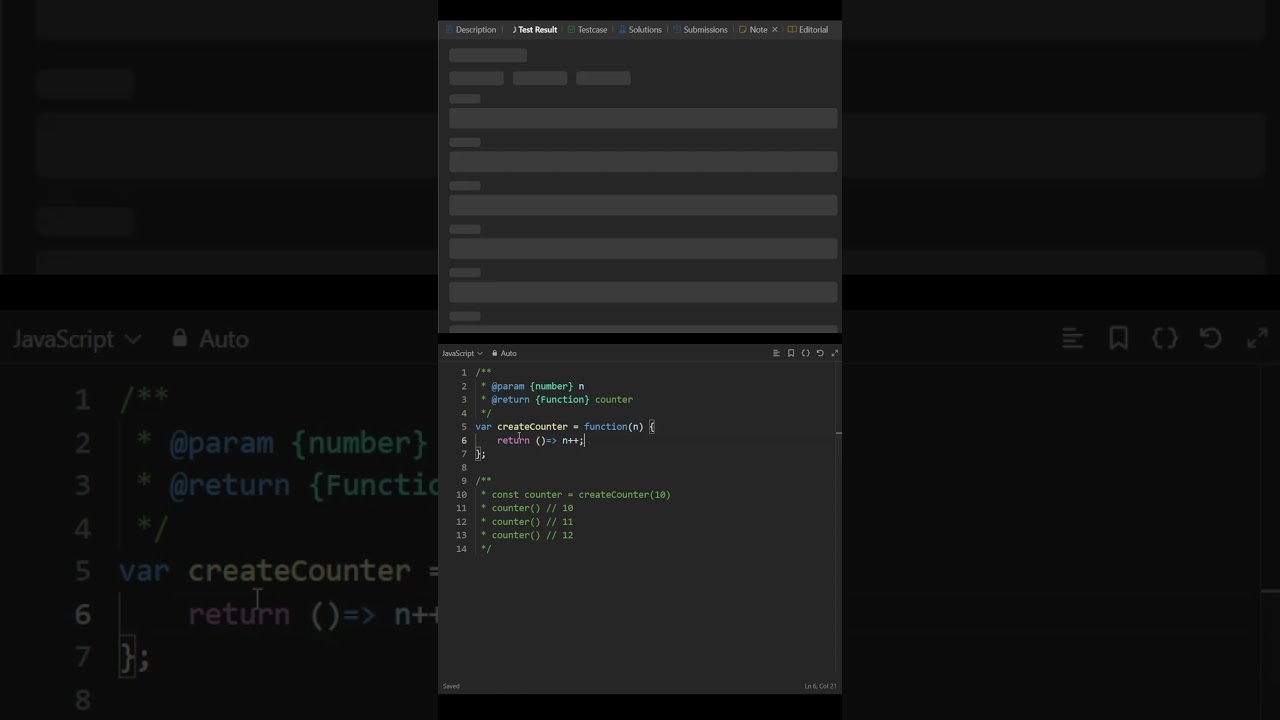1280x720 pixels.
Task: Click the reset code arrow icon in sharp editor
Action: pyautogui.click(x=820, y=353)
